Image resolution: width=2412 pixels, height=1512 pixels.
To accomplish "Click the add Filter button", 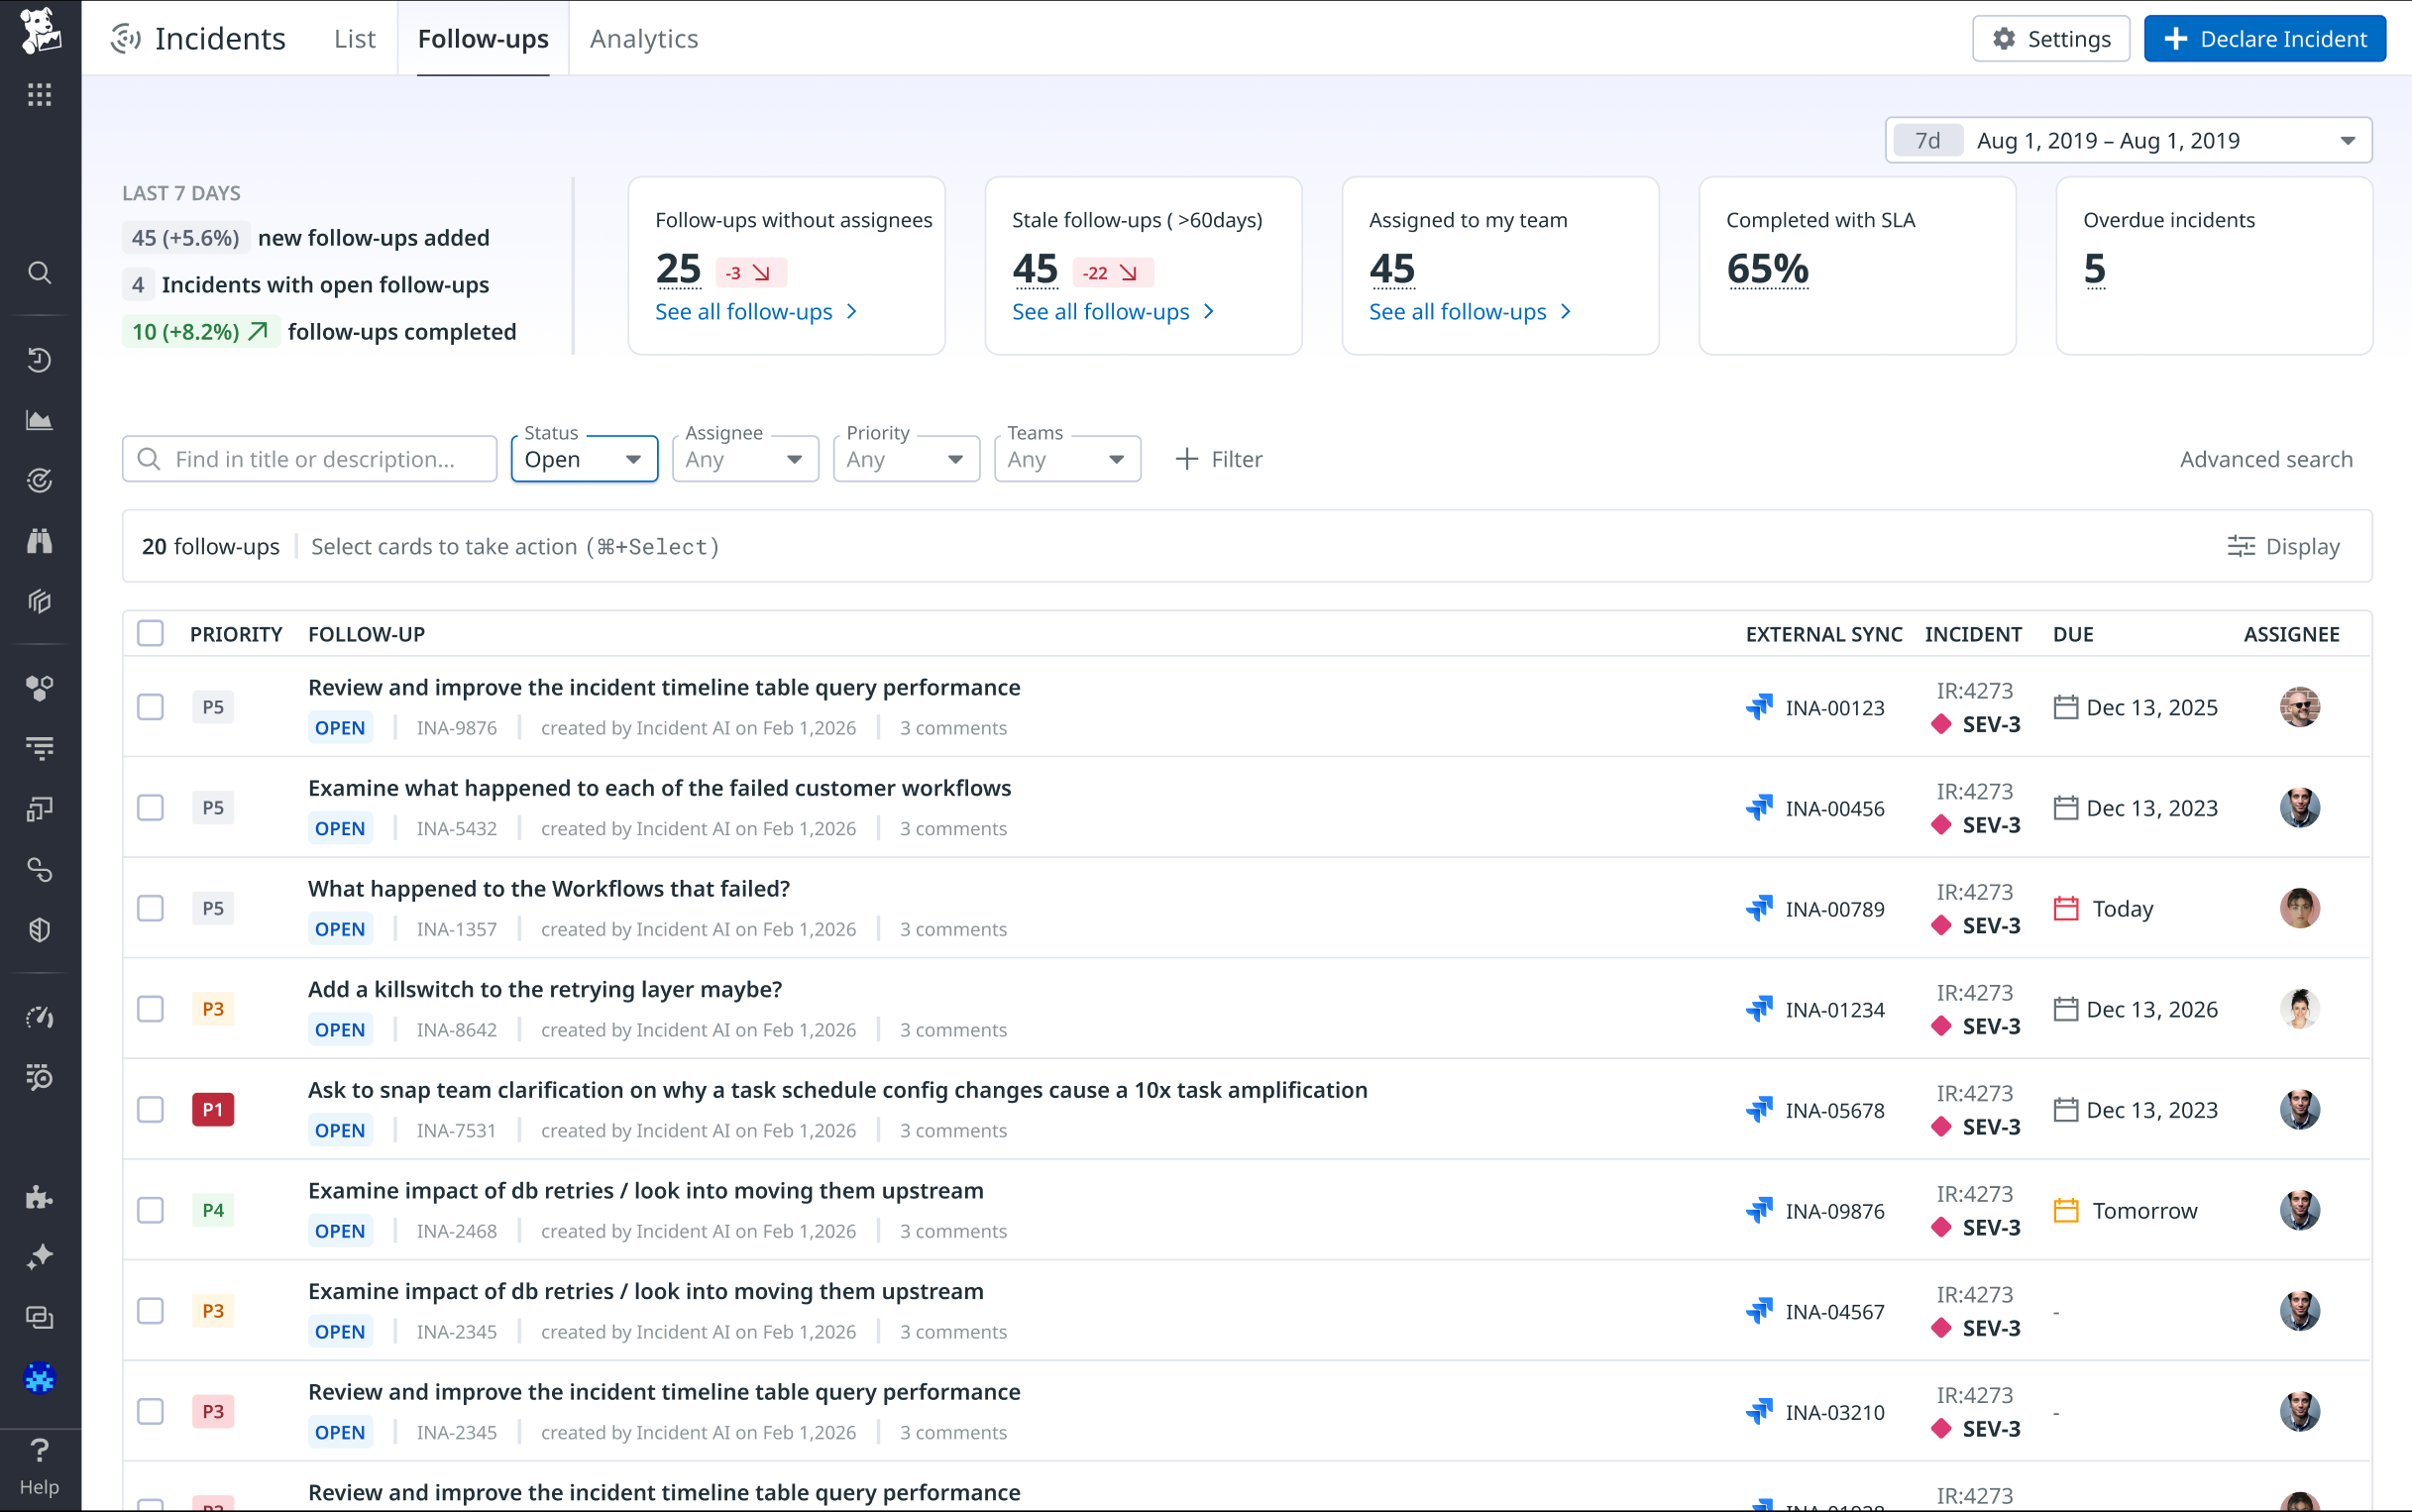I will pyautogui.click(x=1218, y=459).
